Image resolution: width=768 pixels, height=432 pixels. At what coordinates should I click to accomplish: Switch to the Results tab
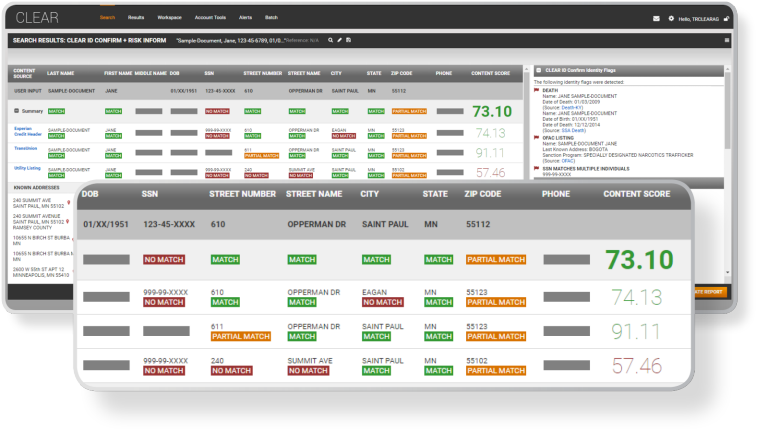[136, 18]
